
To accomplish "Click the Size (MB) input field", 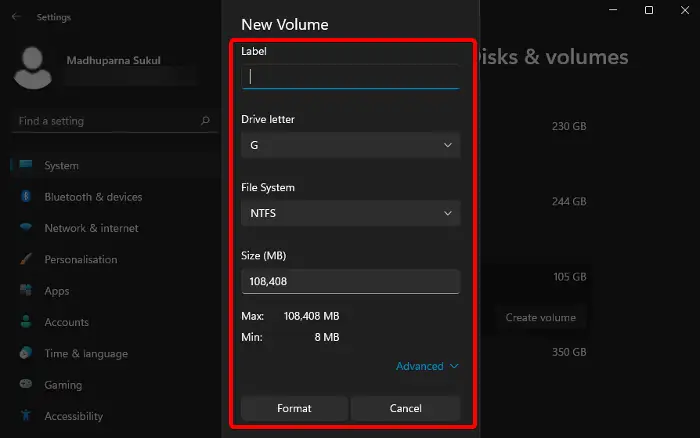I will (x=350, y=281).
